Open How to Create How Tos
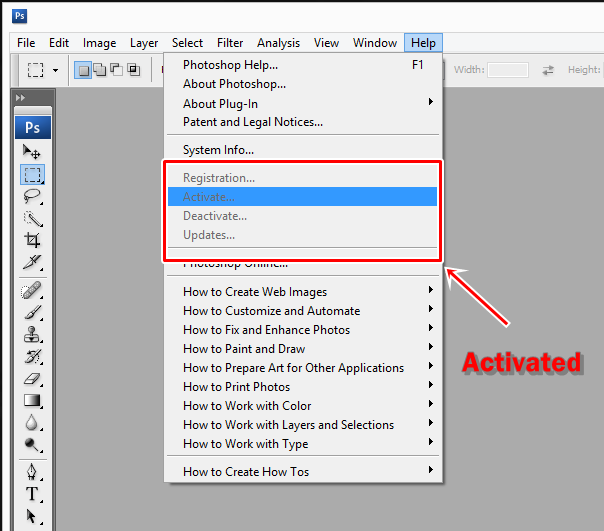The height and width of the screenshot is (531, 604). click(303, 472)
